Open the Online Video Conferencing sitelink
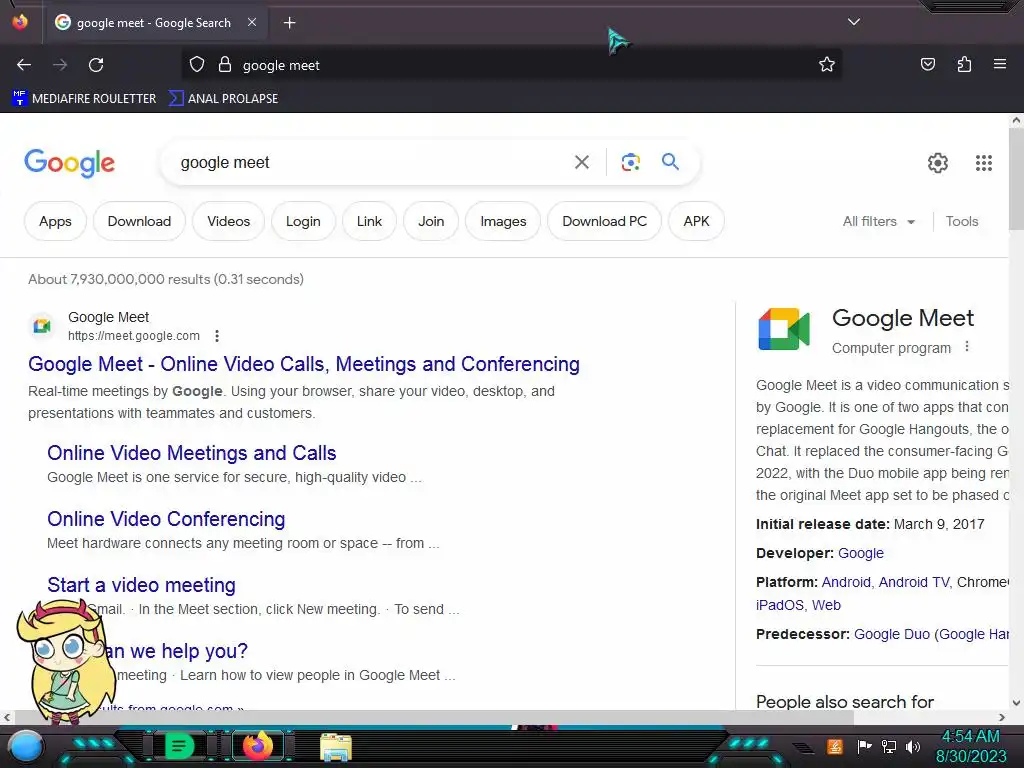Image resolution: width=1024 pixels, height=768 pixels. 166,519
